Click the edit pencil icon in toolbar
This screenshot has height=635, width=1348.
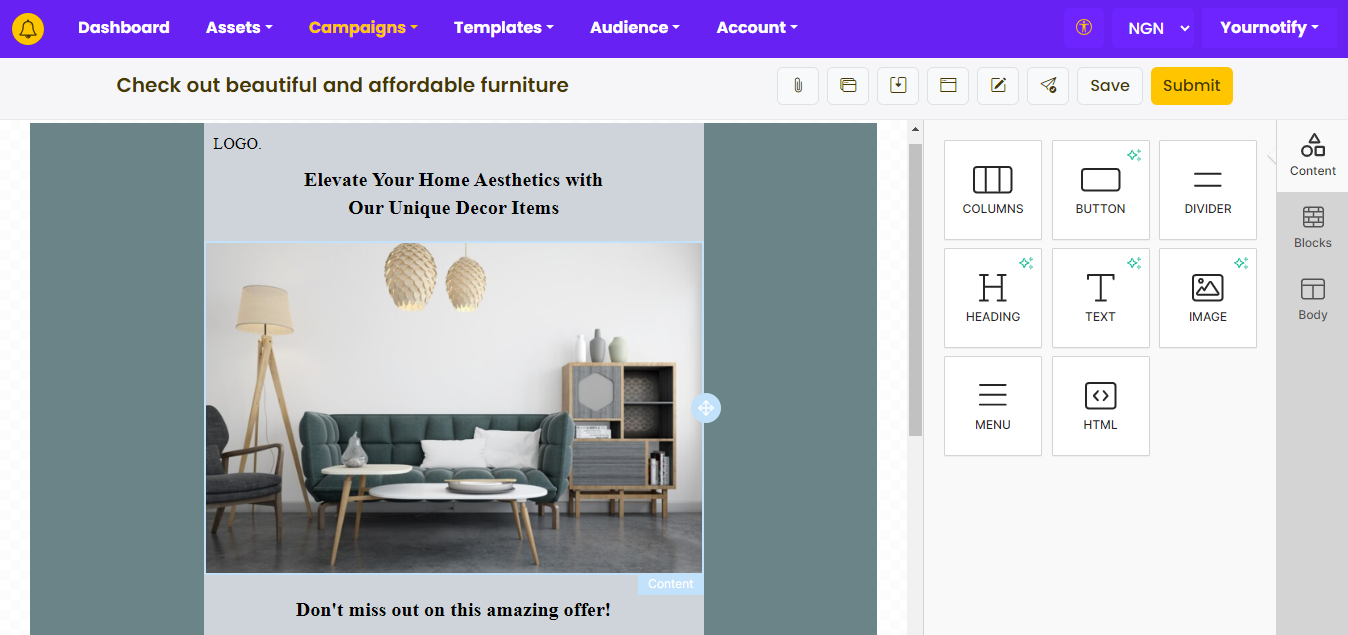(x=998, y=86)
